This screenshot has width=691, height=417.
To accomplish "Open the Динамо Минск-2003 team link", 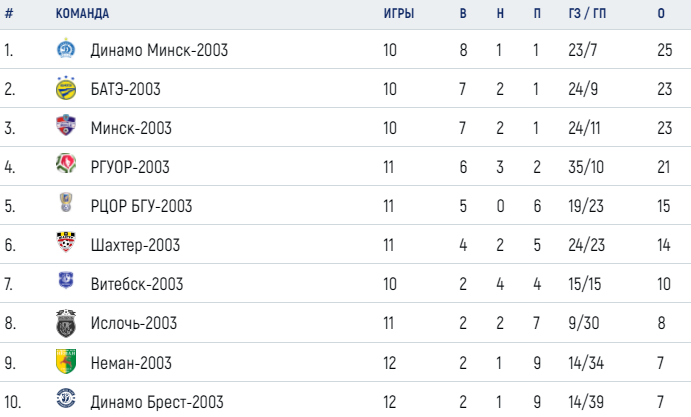I will pyautogui.click(x=159, y=50).
